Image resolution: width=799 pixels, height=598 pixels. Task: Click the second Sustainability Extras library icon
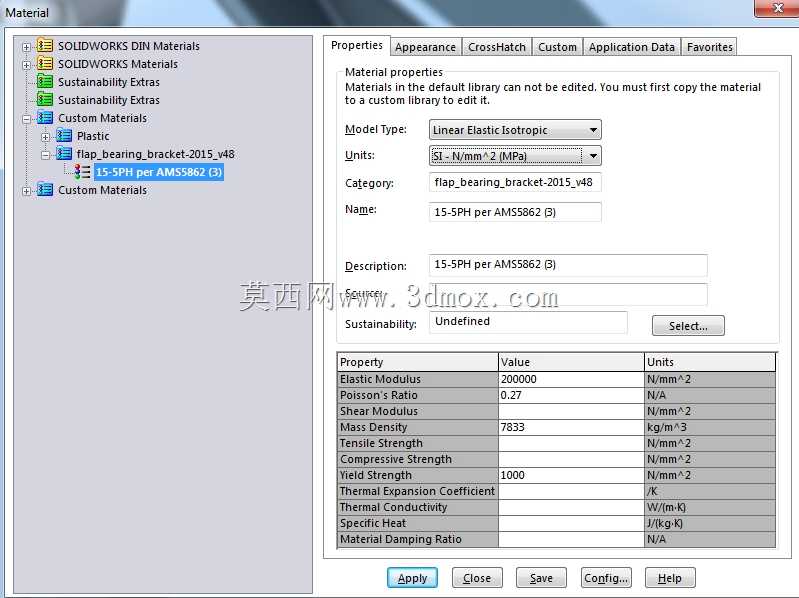point(45,99)
